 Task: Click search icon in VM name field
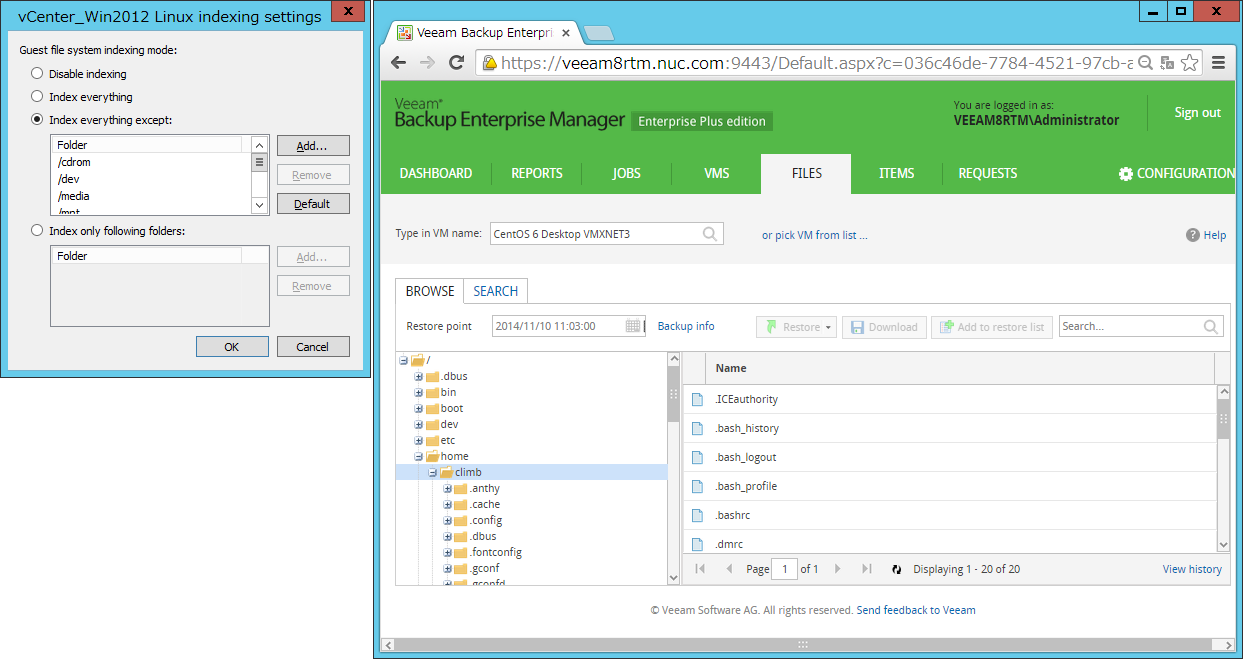pyautogui.click(x=710, y=234)
